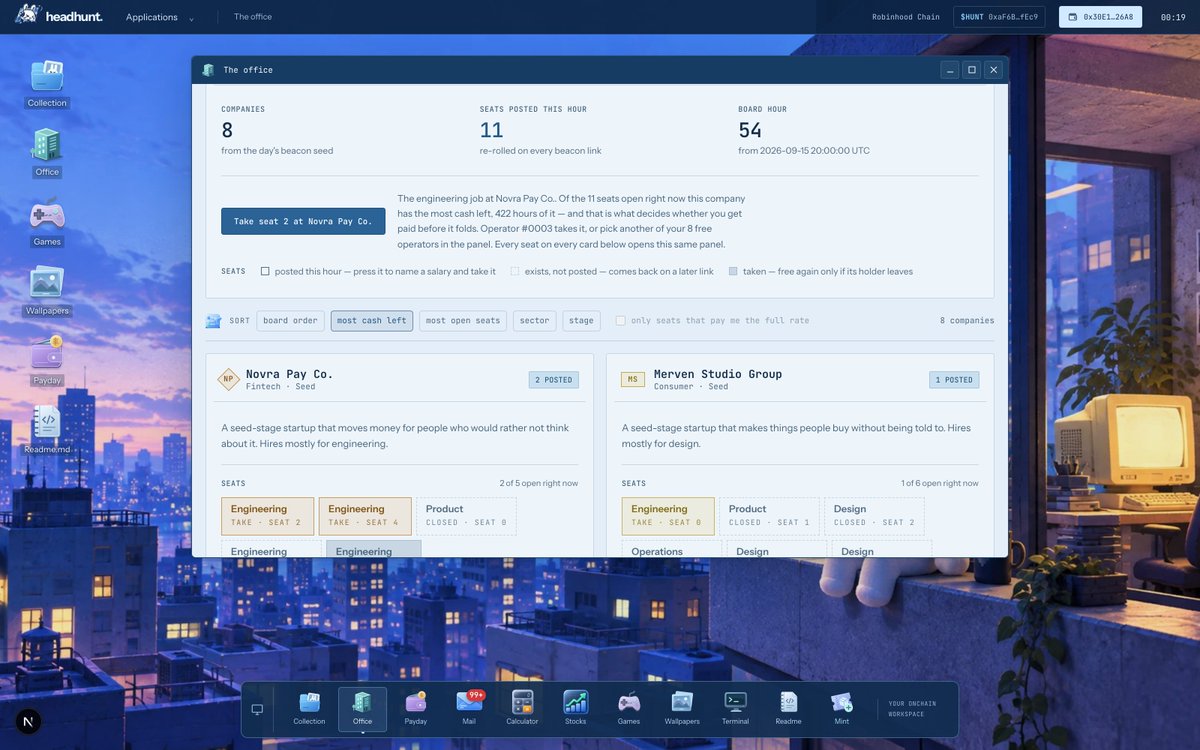The height and width of the screenshot is (750, 1200).
Task: Click Merven Studio Group company name
Action: click(x=718, y=374)
